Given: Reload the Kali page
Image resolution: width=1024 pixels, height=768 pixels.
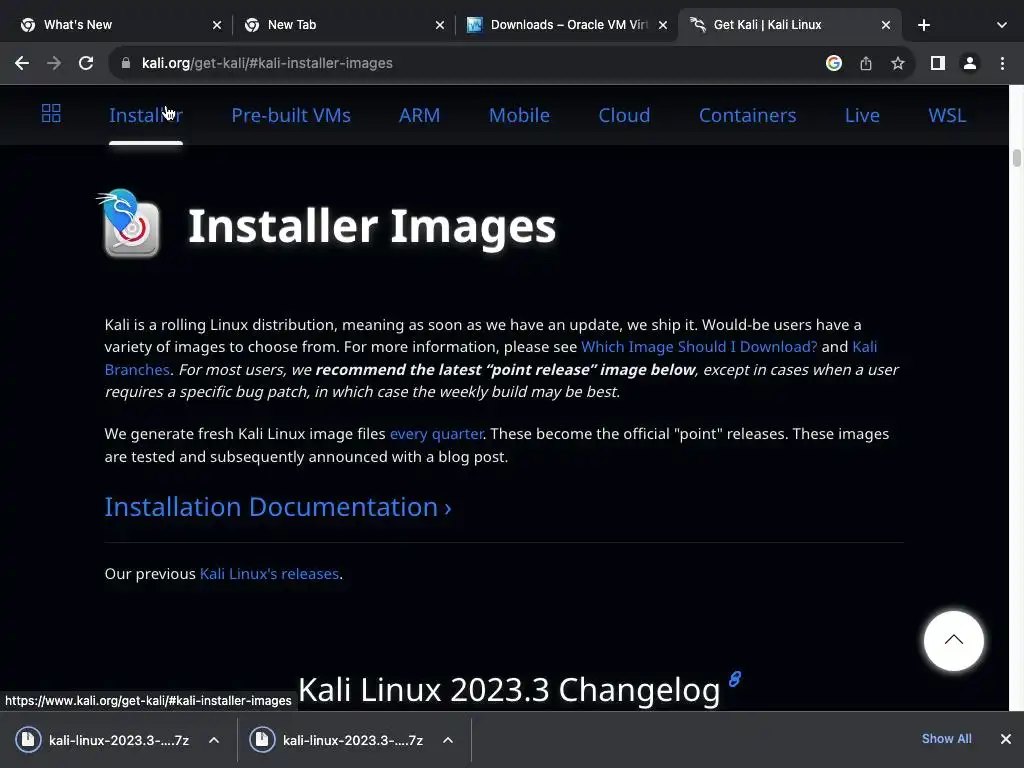Looking at the screenshot, I should tap(86, 63).
